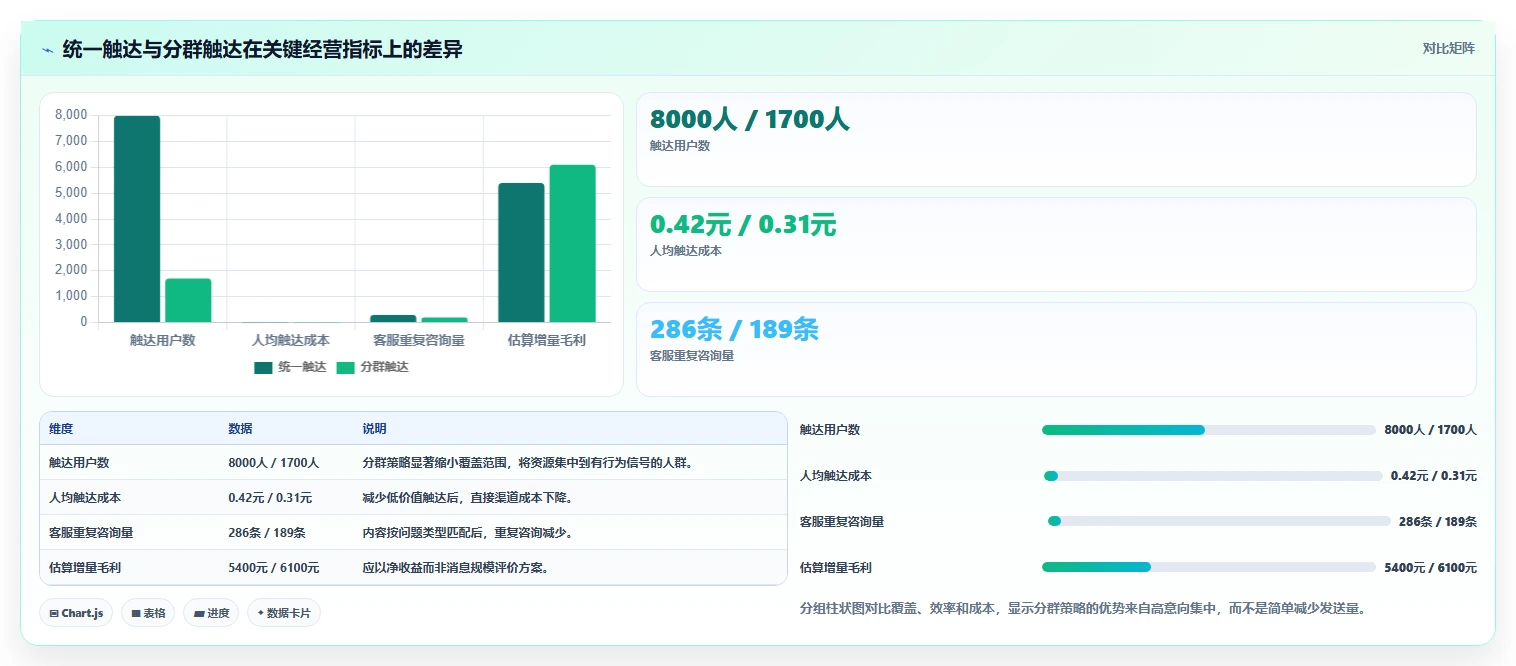Click the 估算增量毛利 progress bar

pyautogui.click(x=1209, y=567)
